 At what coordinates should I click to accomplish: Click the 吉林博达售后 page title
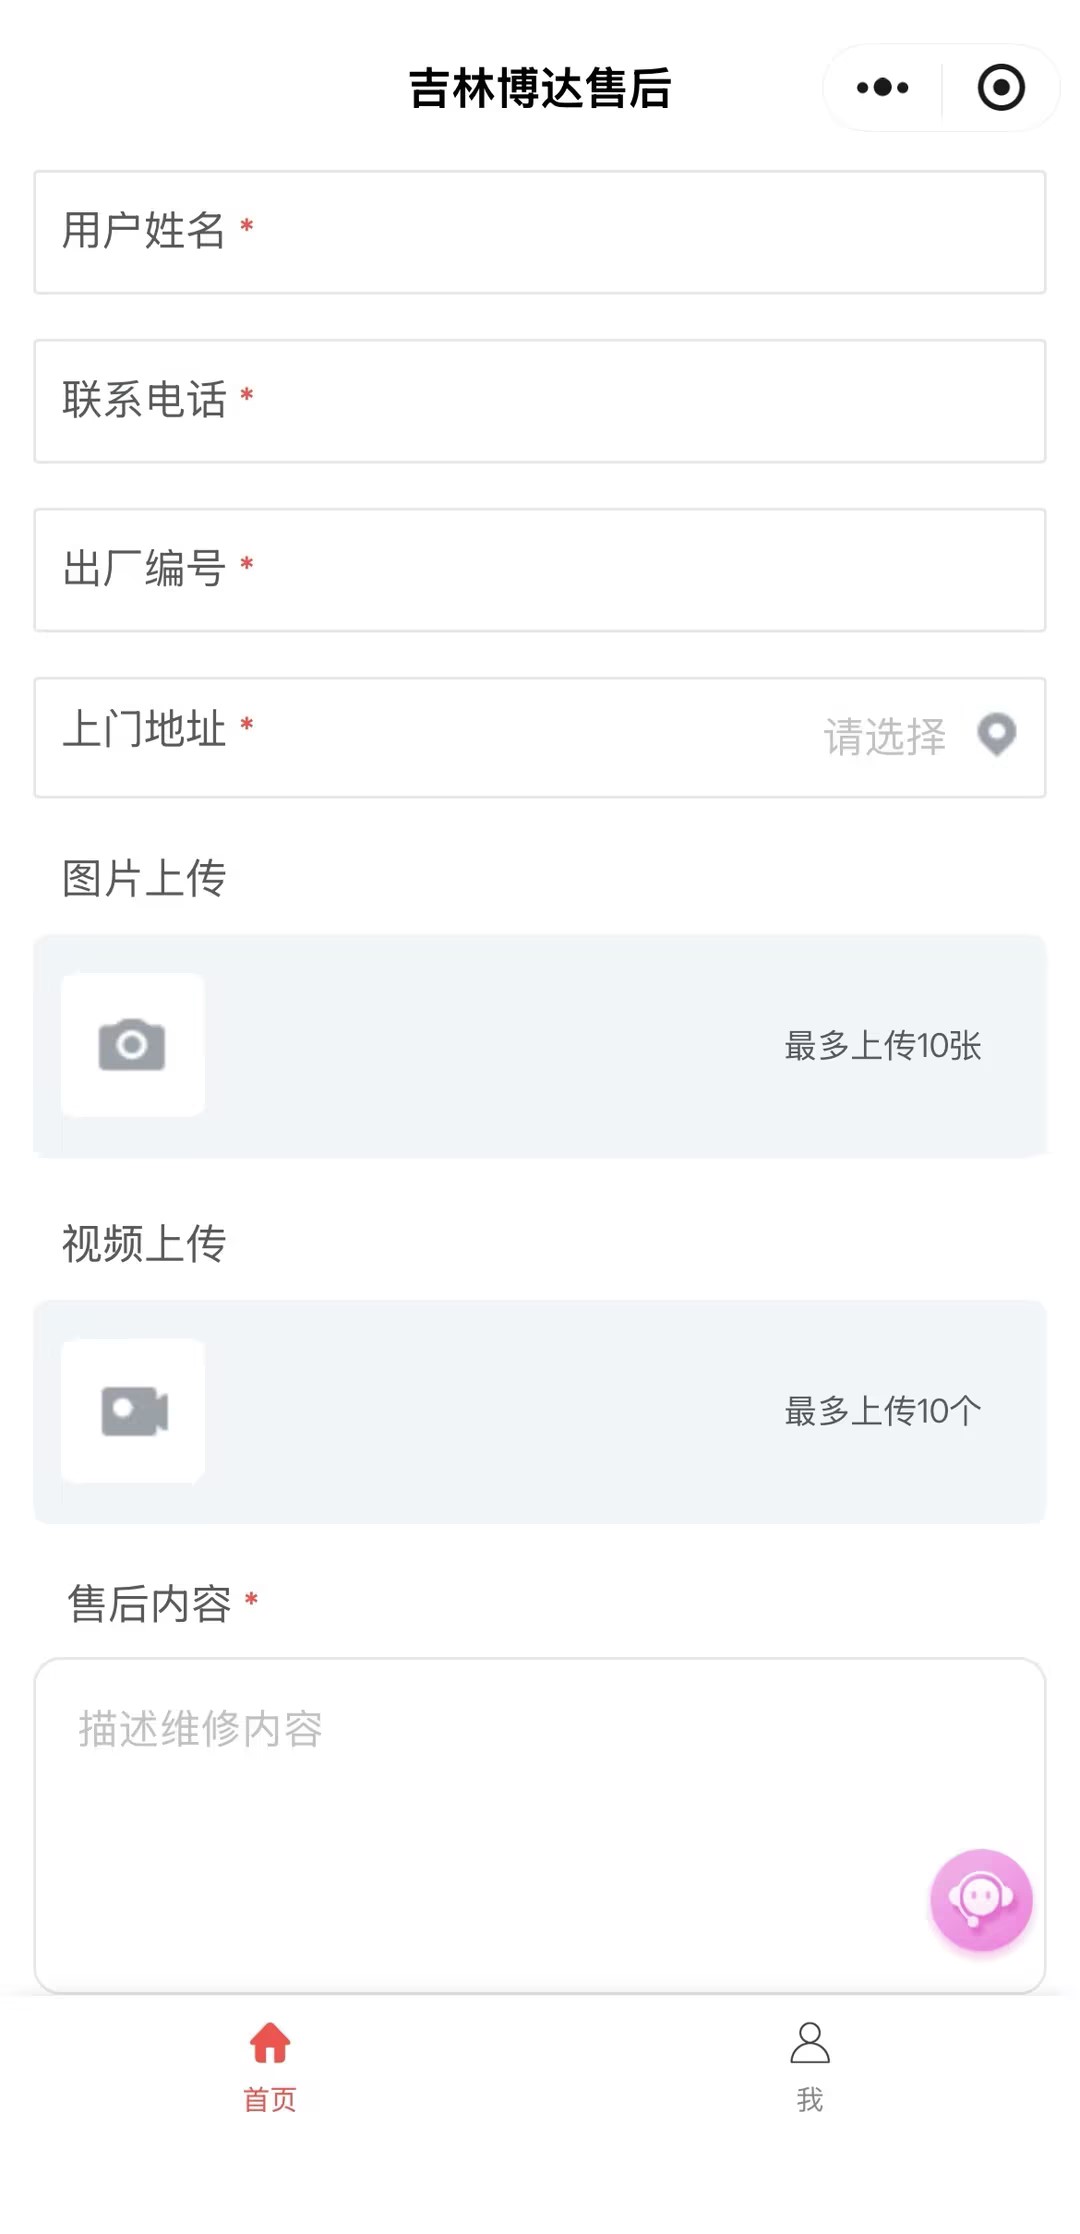(x=540, y=88)
